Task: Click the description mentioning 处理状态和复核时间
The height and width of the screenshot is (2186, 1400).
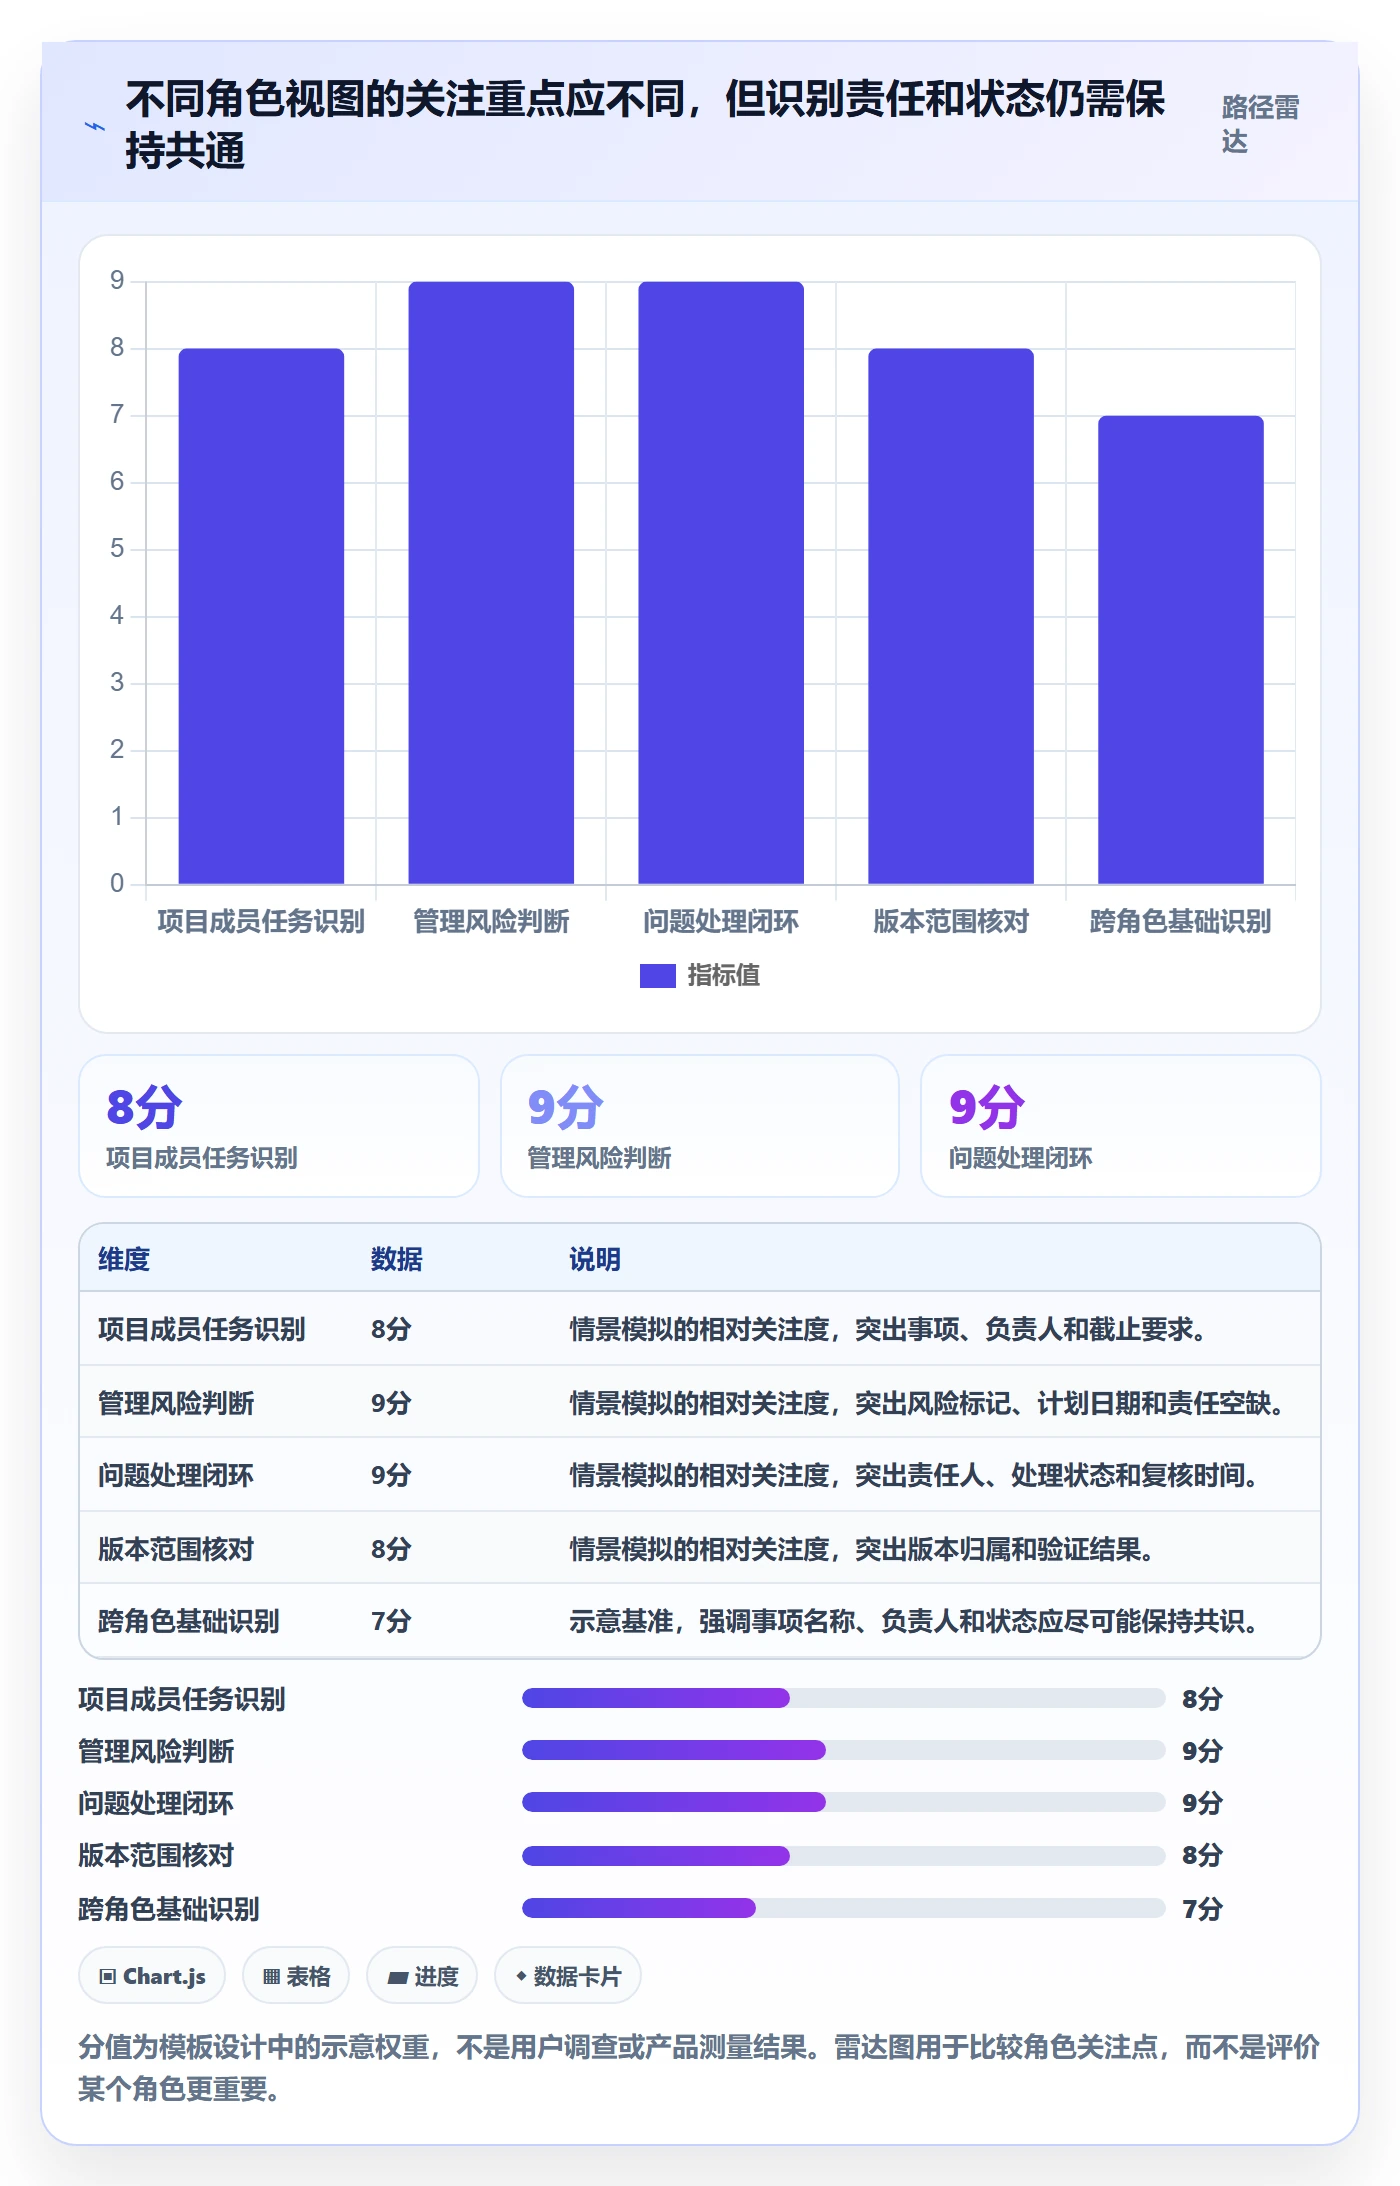Action: [x=914, y=1475]
